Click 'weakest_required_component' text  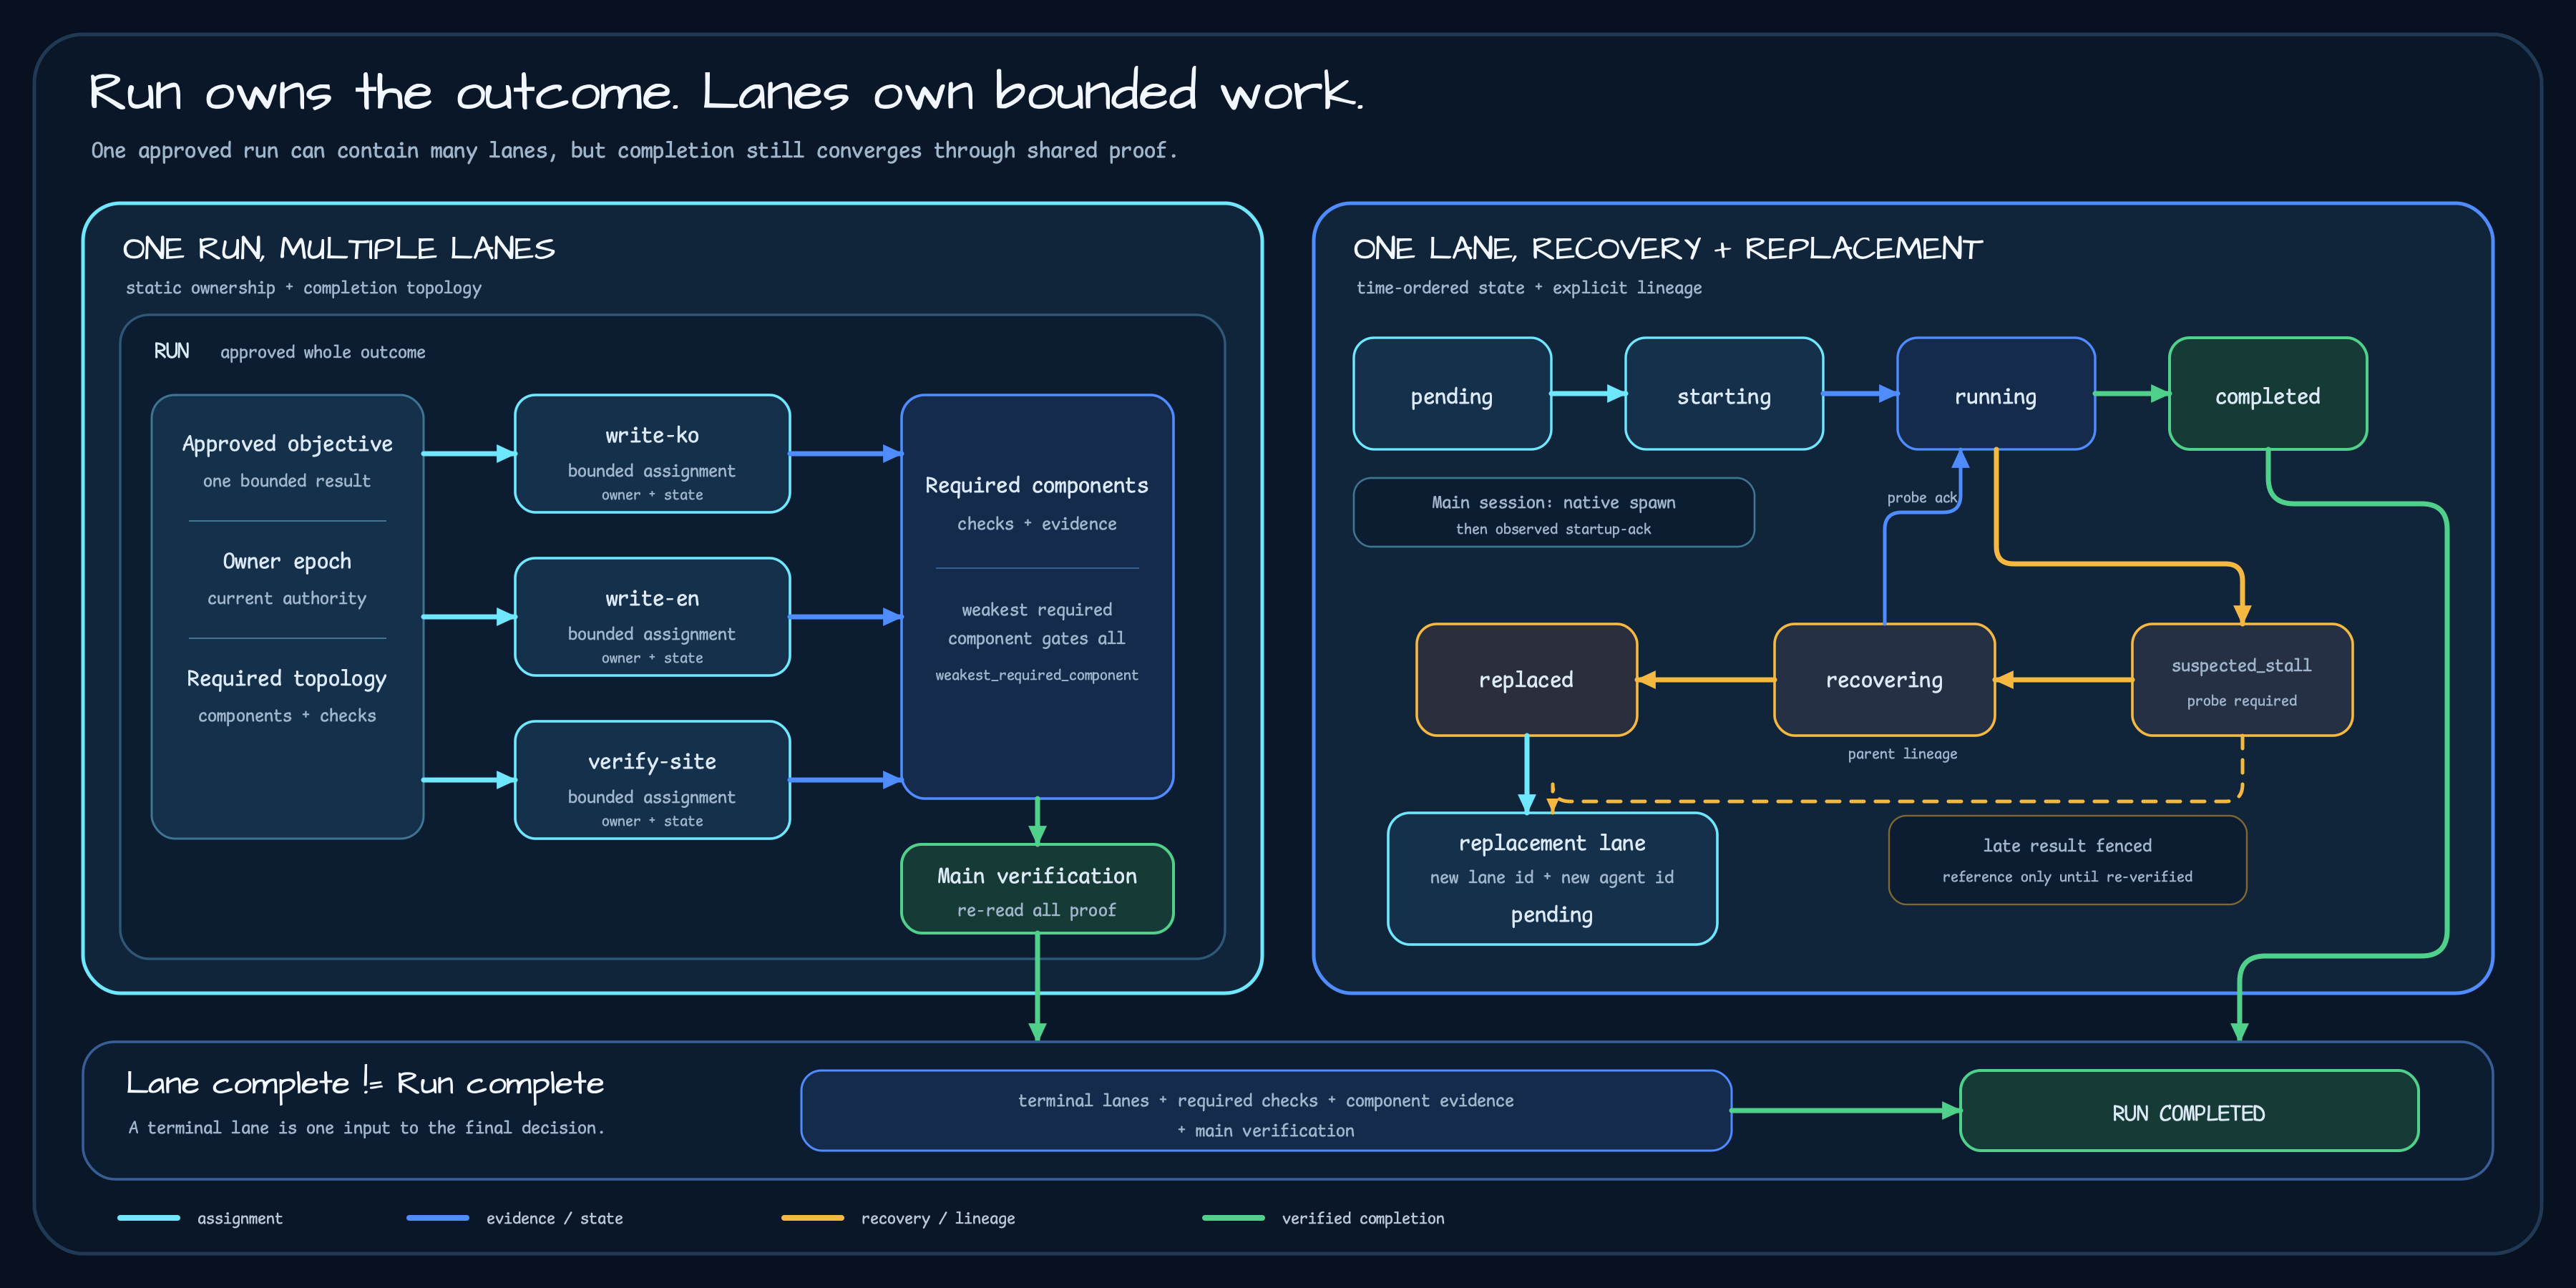click(1037, 675)
